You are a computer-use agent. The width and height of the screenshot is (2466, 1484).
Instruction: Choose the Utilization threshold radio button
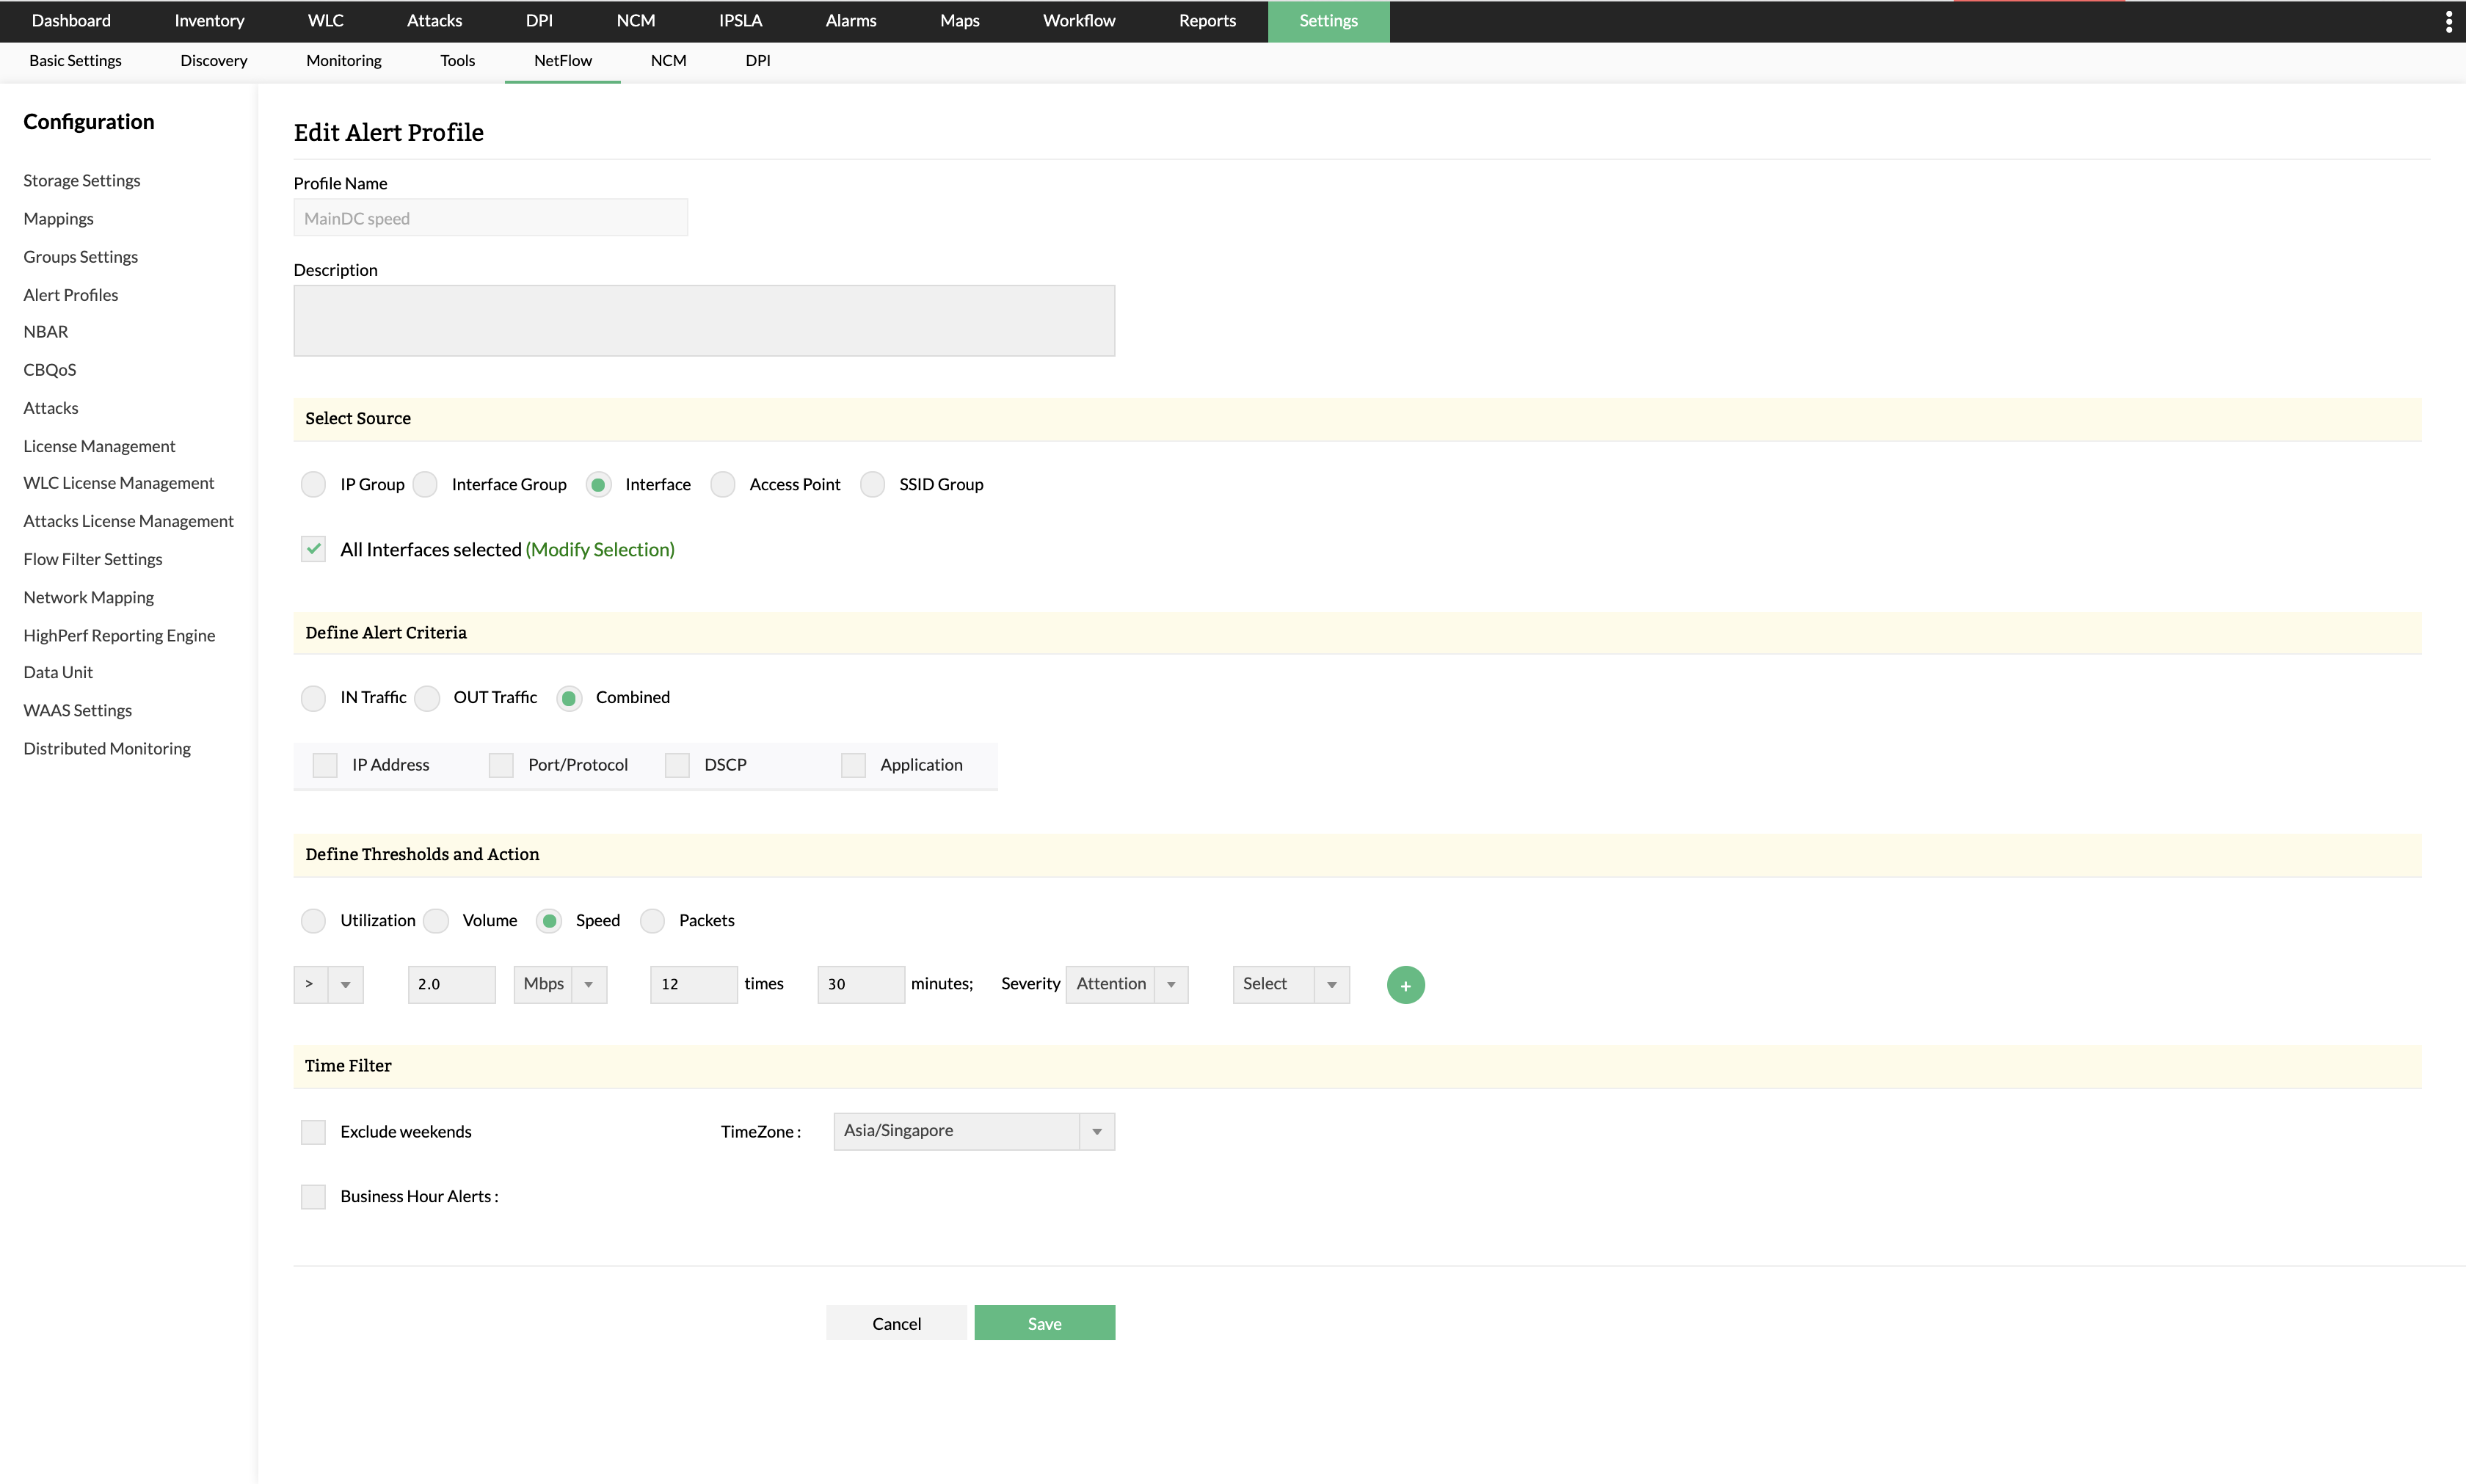pos(314,921)
